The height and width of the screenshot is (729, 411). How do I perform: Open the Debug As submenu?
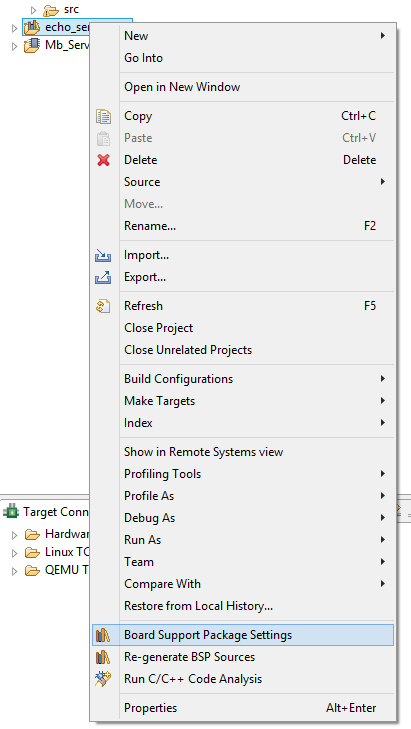[243, 518]
